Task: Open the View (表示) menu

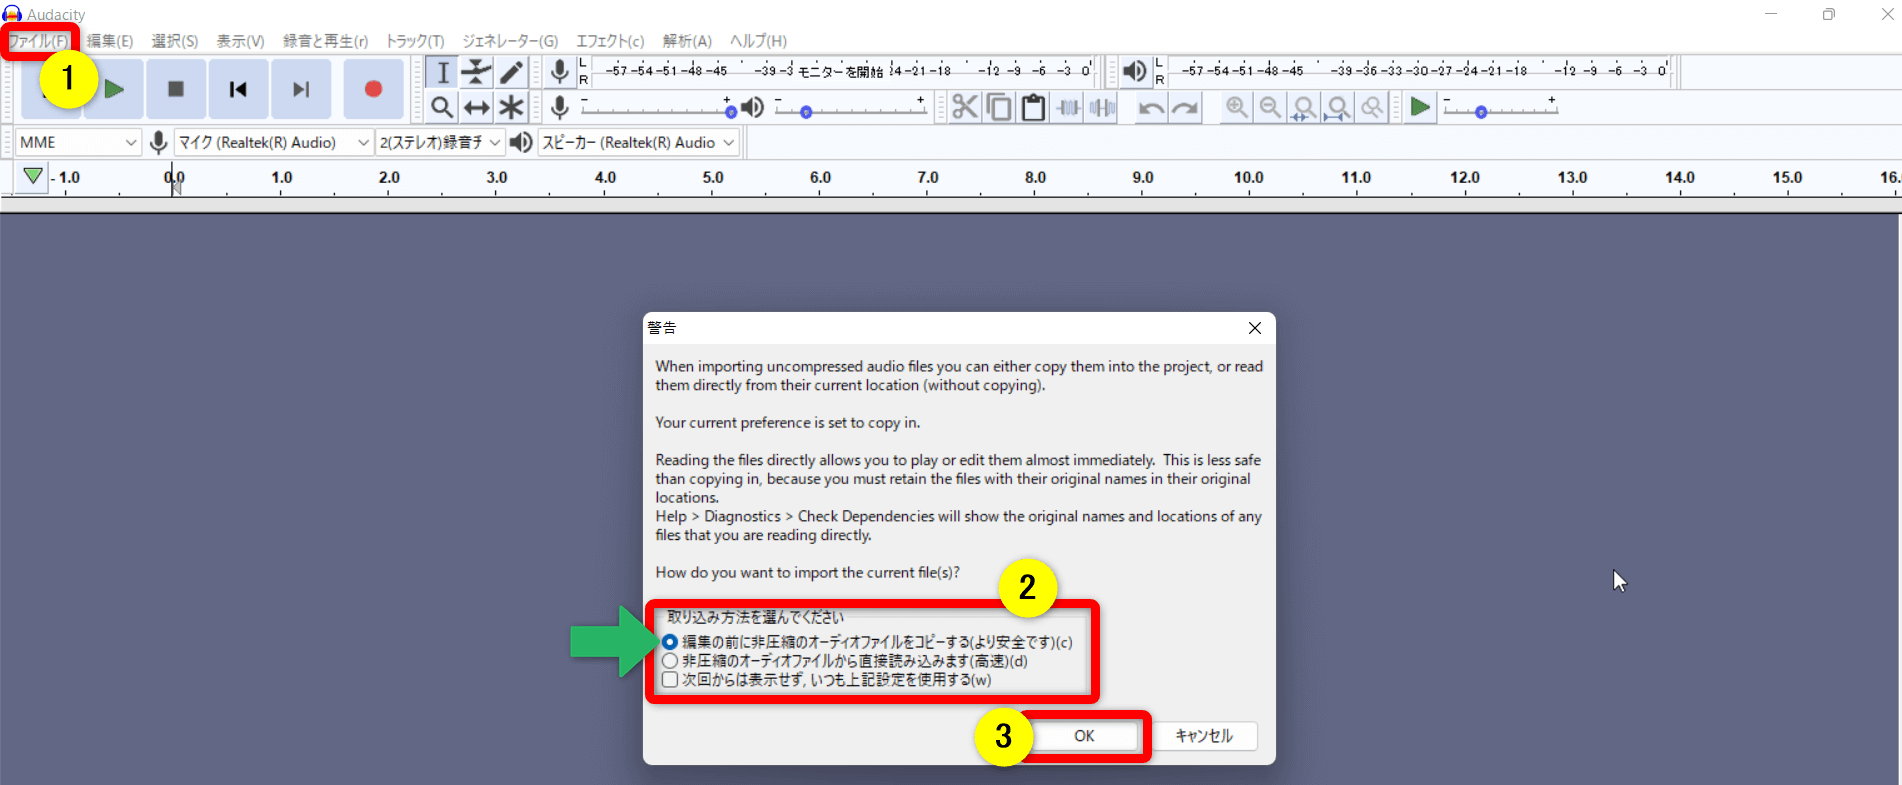Action: click(x=240, y=41)
